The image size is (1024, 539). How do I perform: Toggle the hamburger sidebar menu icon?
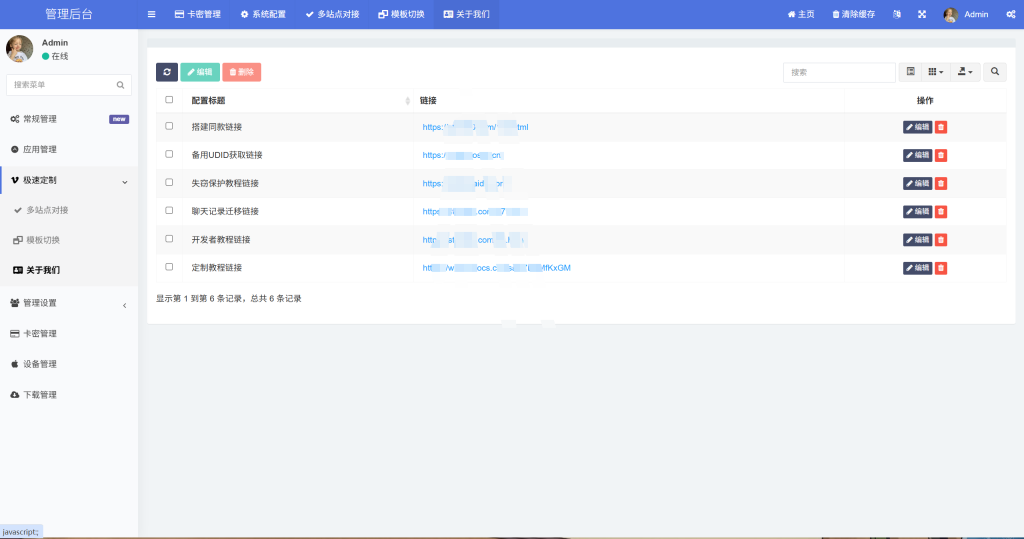point(151,15)
